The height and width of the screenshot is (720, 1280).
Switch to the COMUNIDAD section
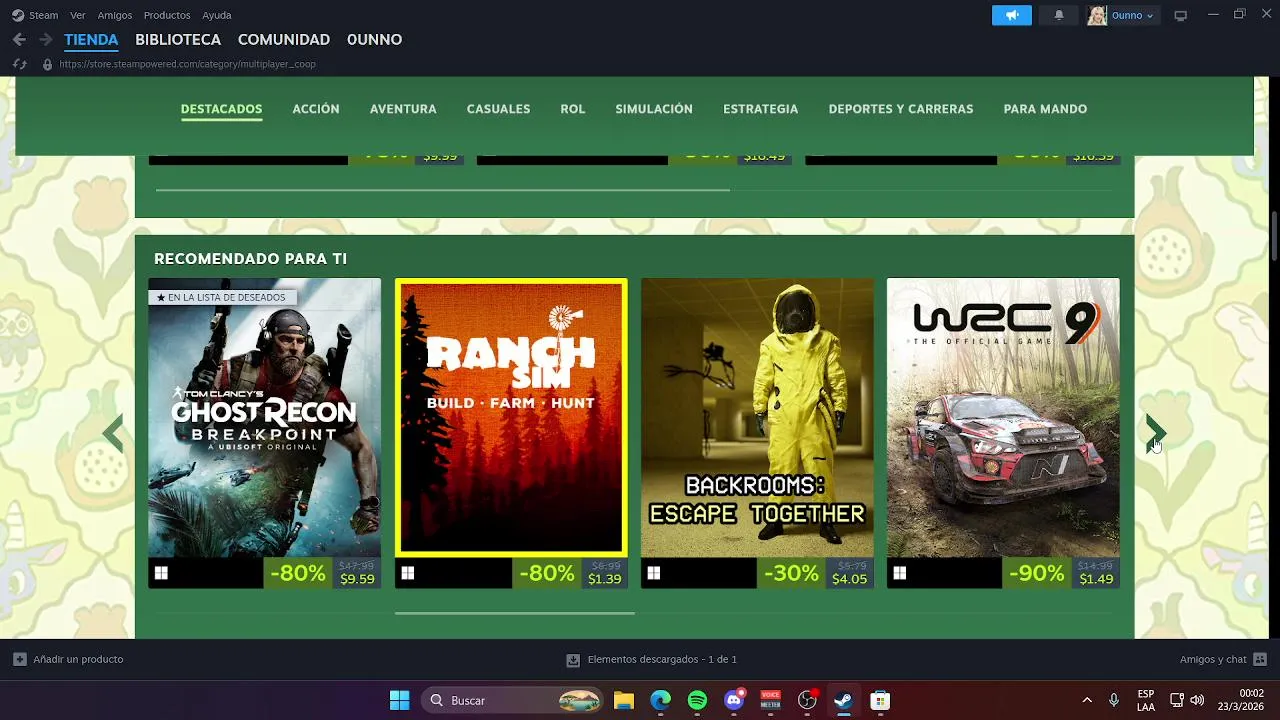pos(284,40)
